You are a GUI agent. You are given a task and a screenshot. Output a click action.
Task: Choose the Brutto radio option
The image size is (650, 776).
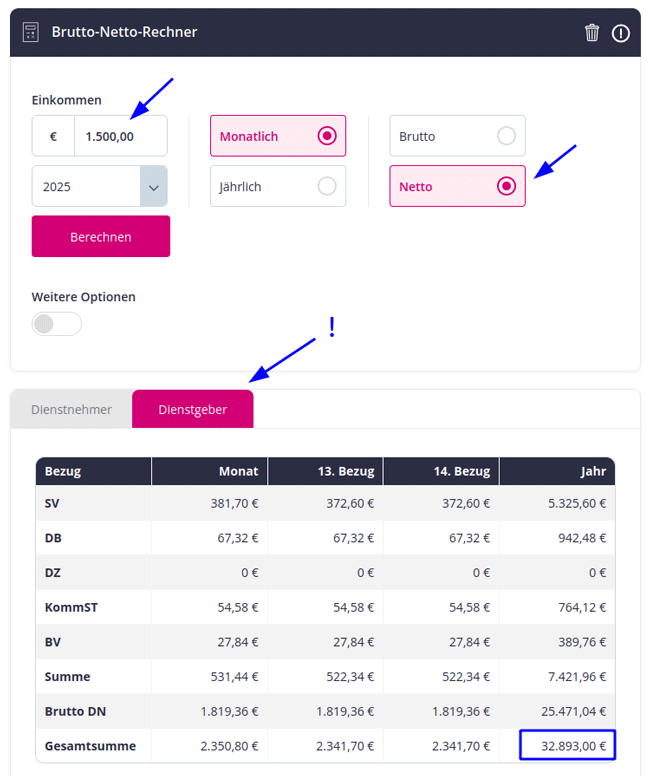[457, 136]
